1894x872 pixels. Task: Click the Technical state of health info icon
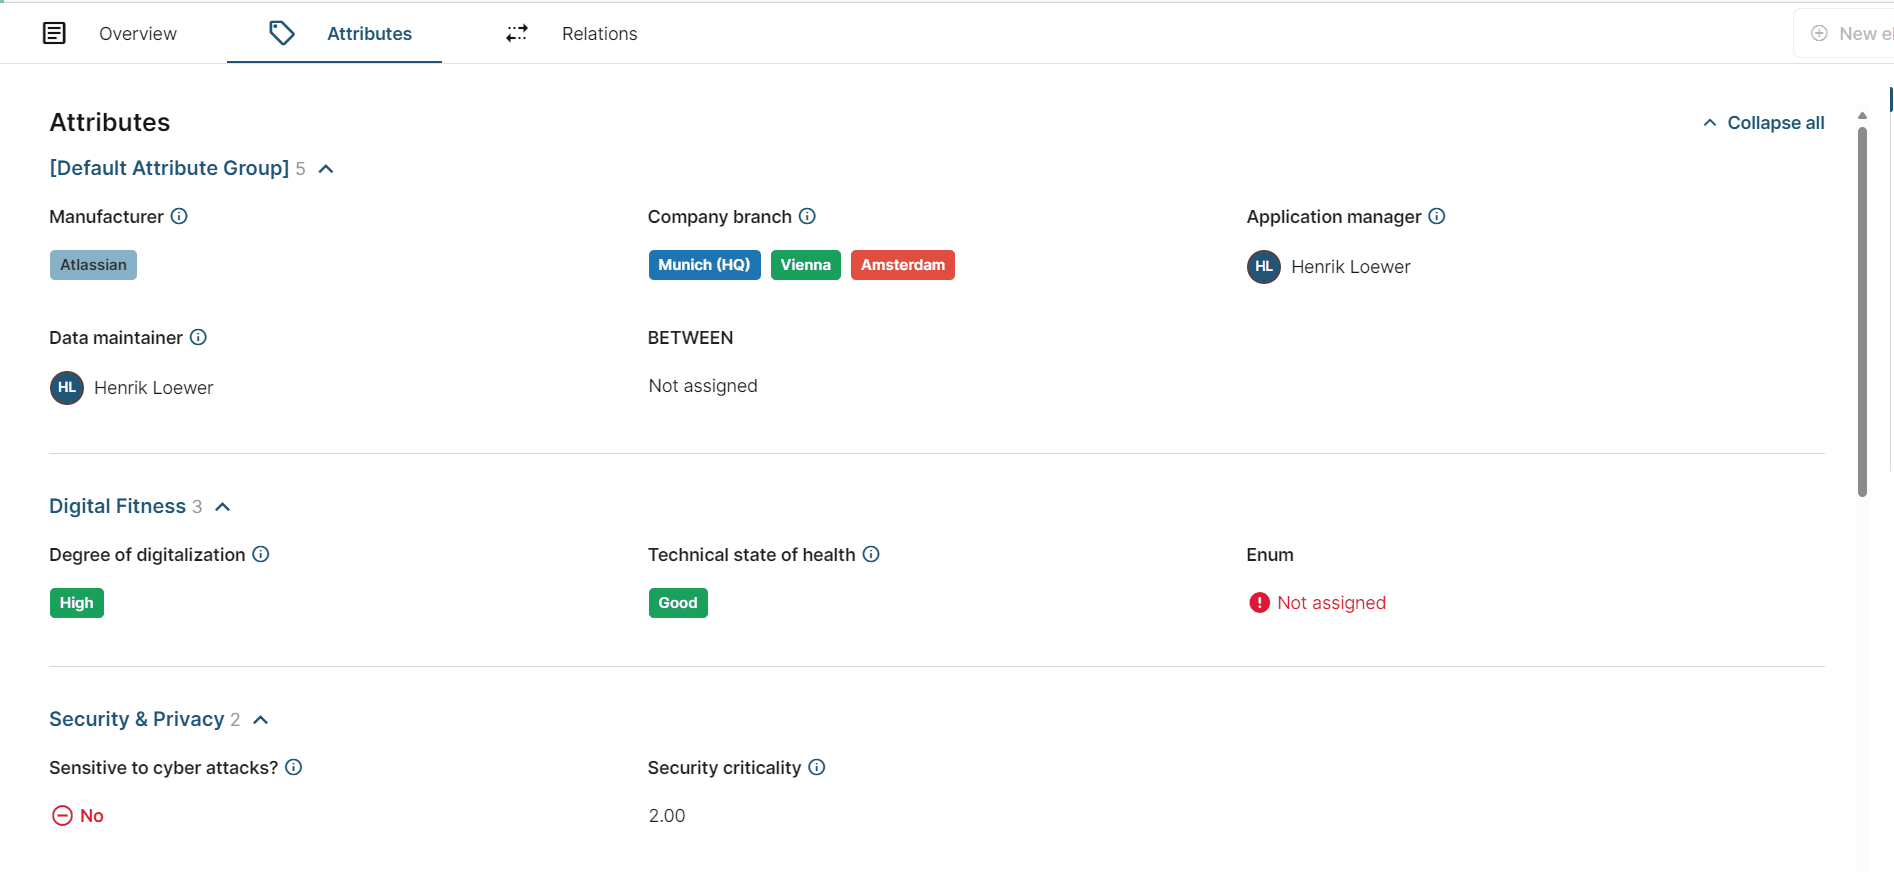coord(871,554)
